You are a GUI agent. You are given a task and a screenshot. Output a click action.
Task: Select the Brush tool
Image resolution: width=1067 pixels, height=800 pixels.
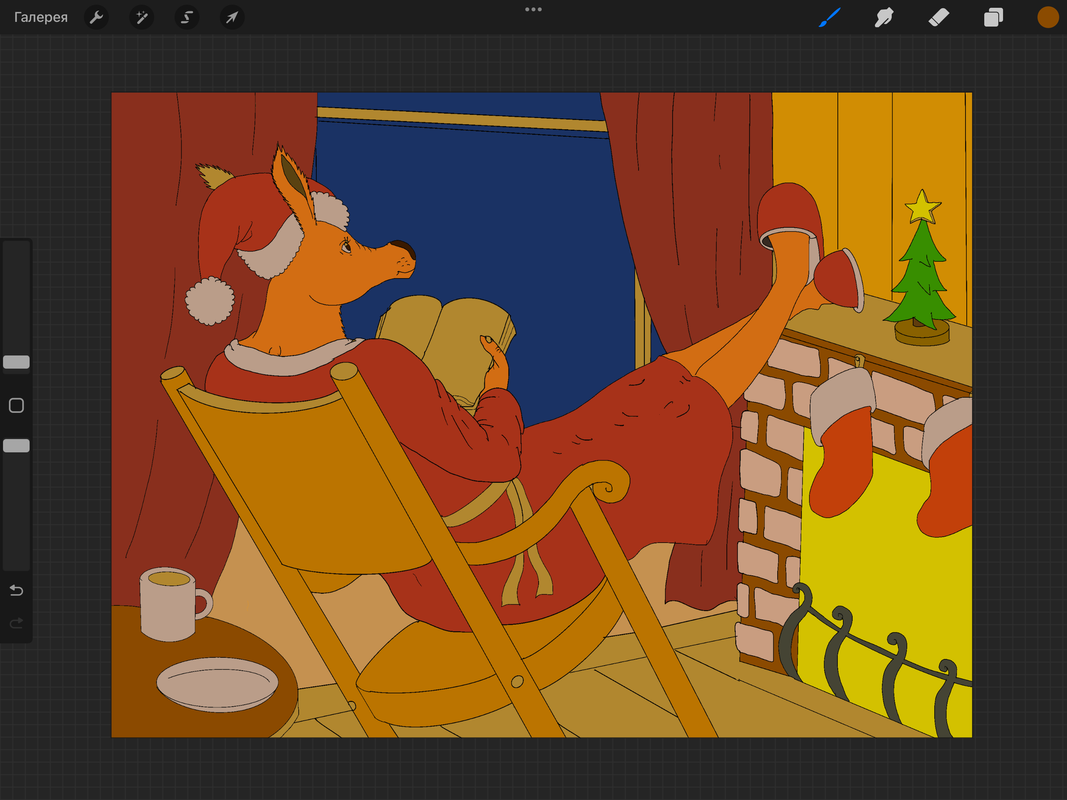[x=830, y=17]
